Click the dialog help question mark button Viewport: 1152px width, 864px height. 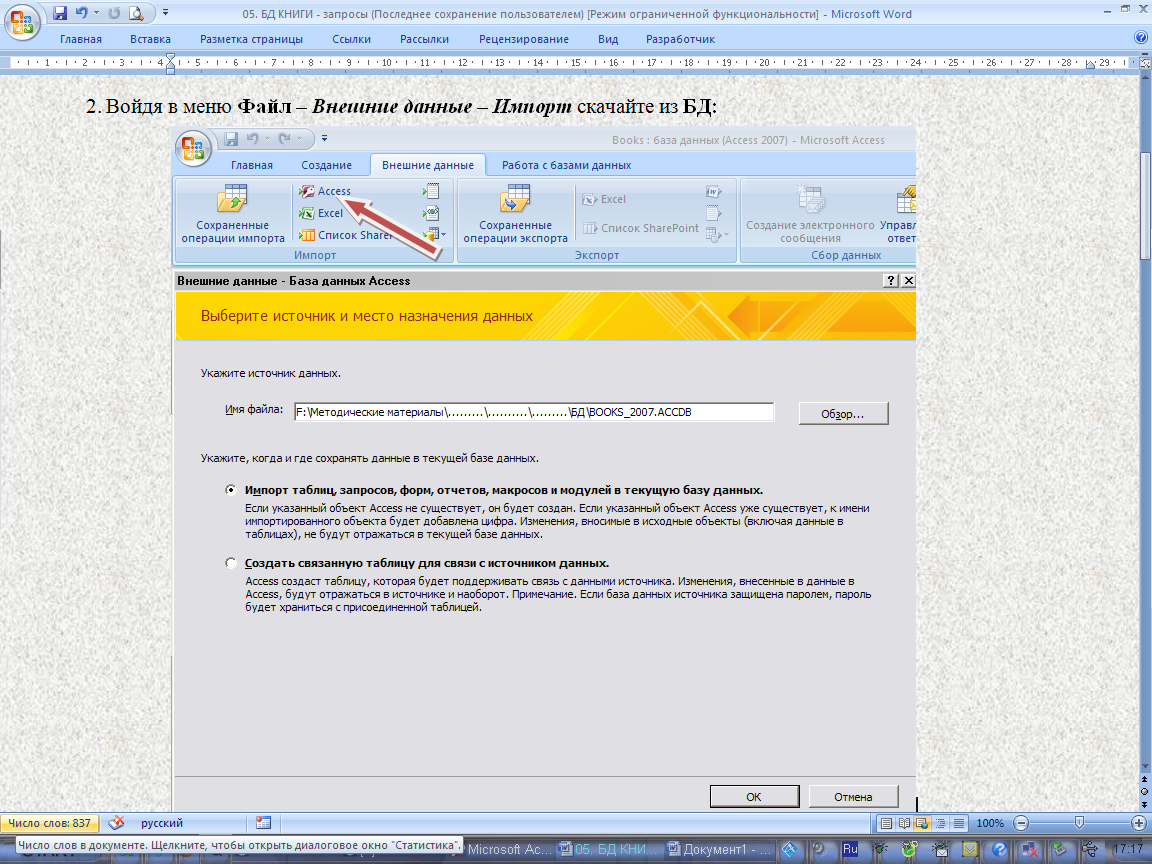pos(890,281)
